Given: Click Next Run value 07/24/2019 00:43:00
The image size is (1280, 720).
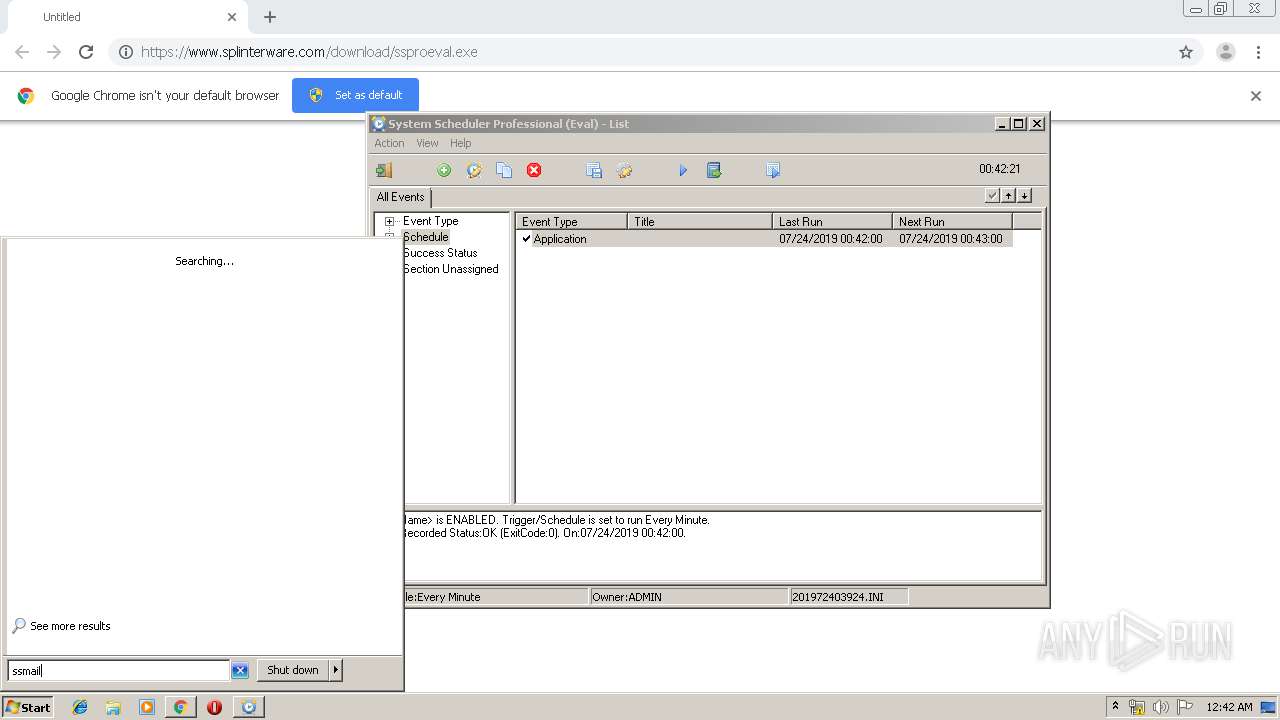Looking at the screenshot, I should (950, 239).
